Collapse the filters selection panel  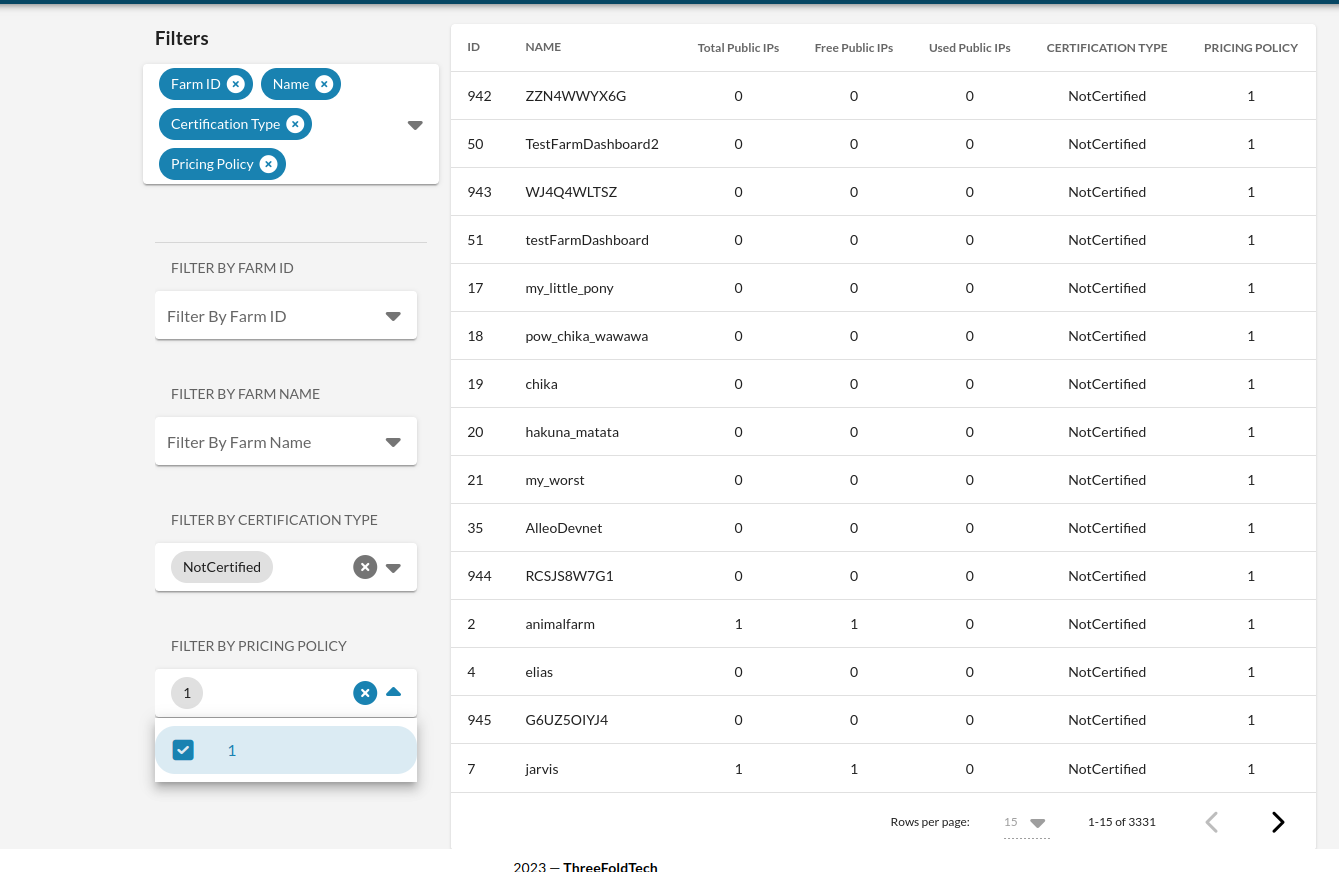point(414,124)
